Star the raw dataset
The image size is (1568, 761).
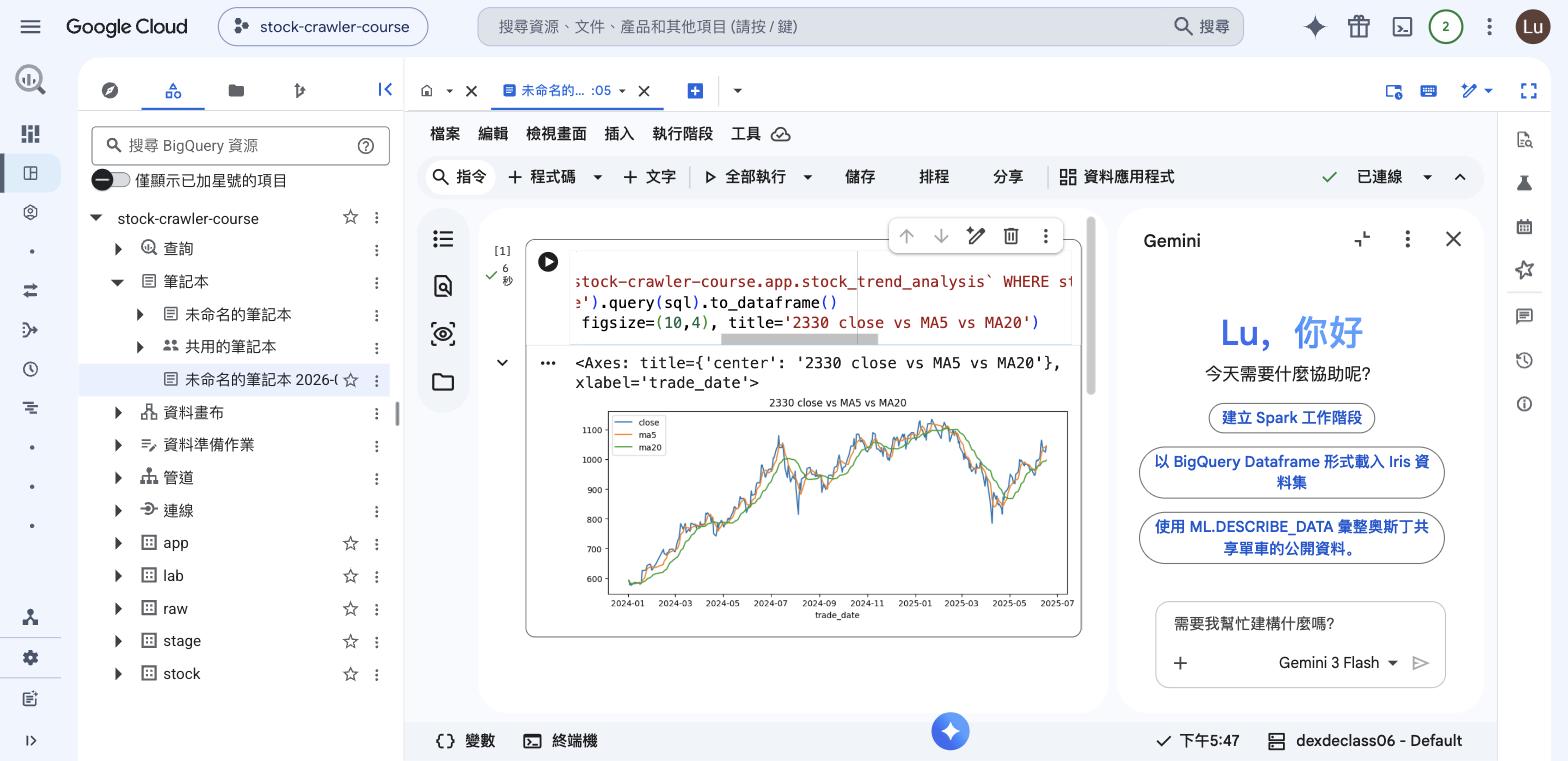coord(350,608)
